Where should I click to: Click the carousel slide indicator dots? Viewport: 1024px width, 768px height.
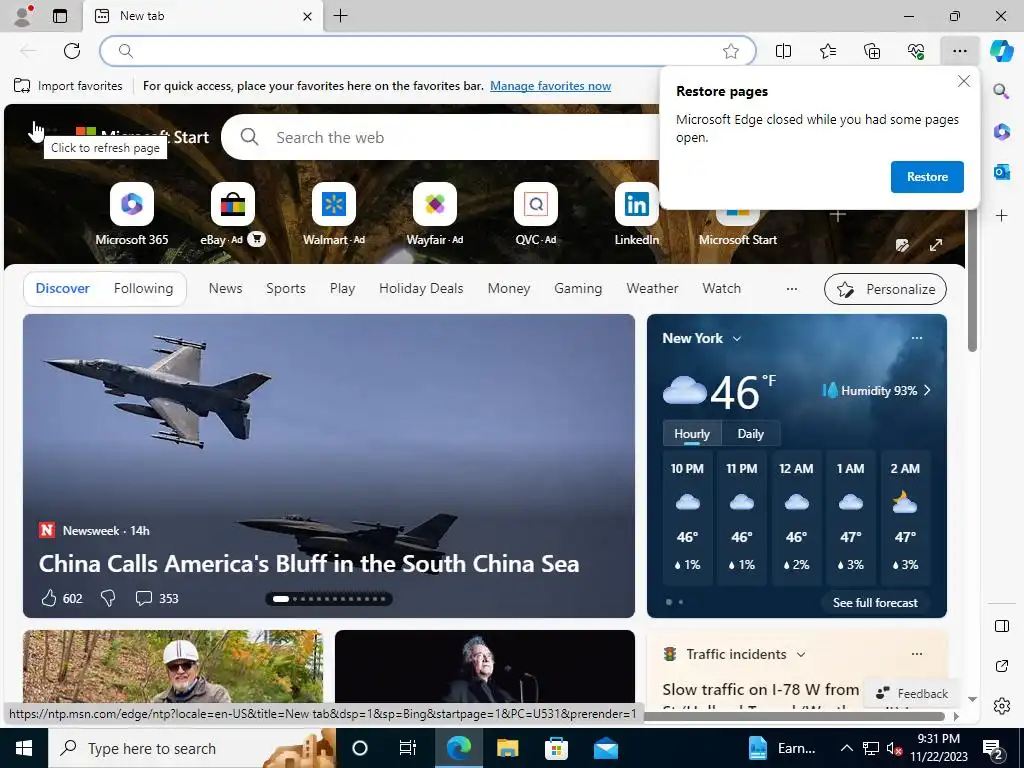point(329,598)
